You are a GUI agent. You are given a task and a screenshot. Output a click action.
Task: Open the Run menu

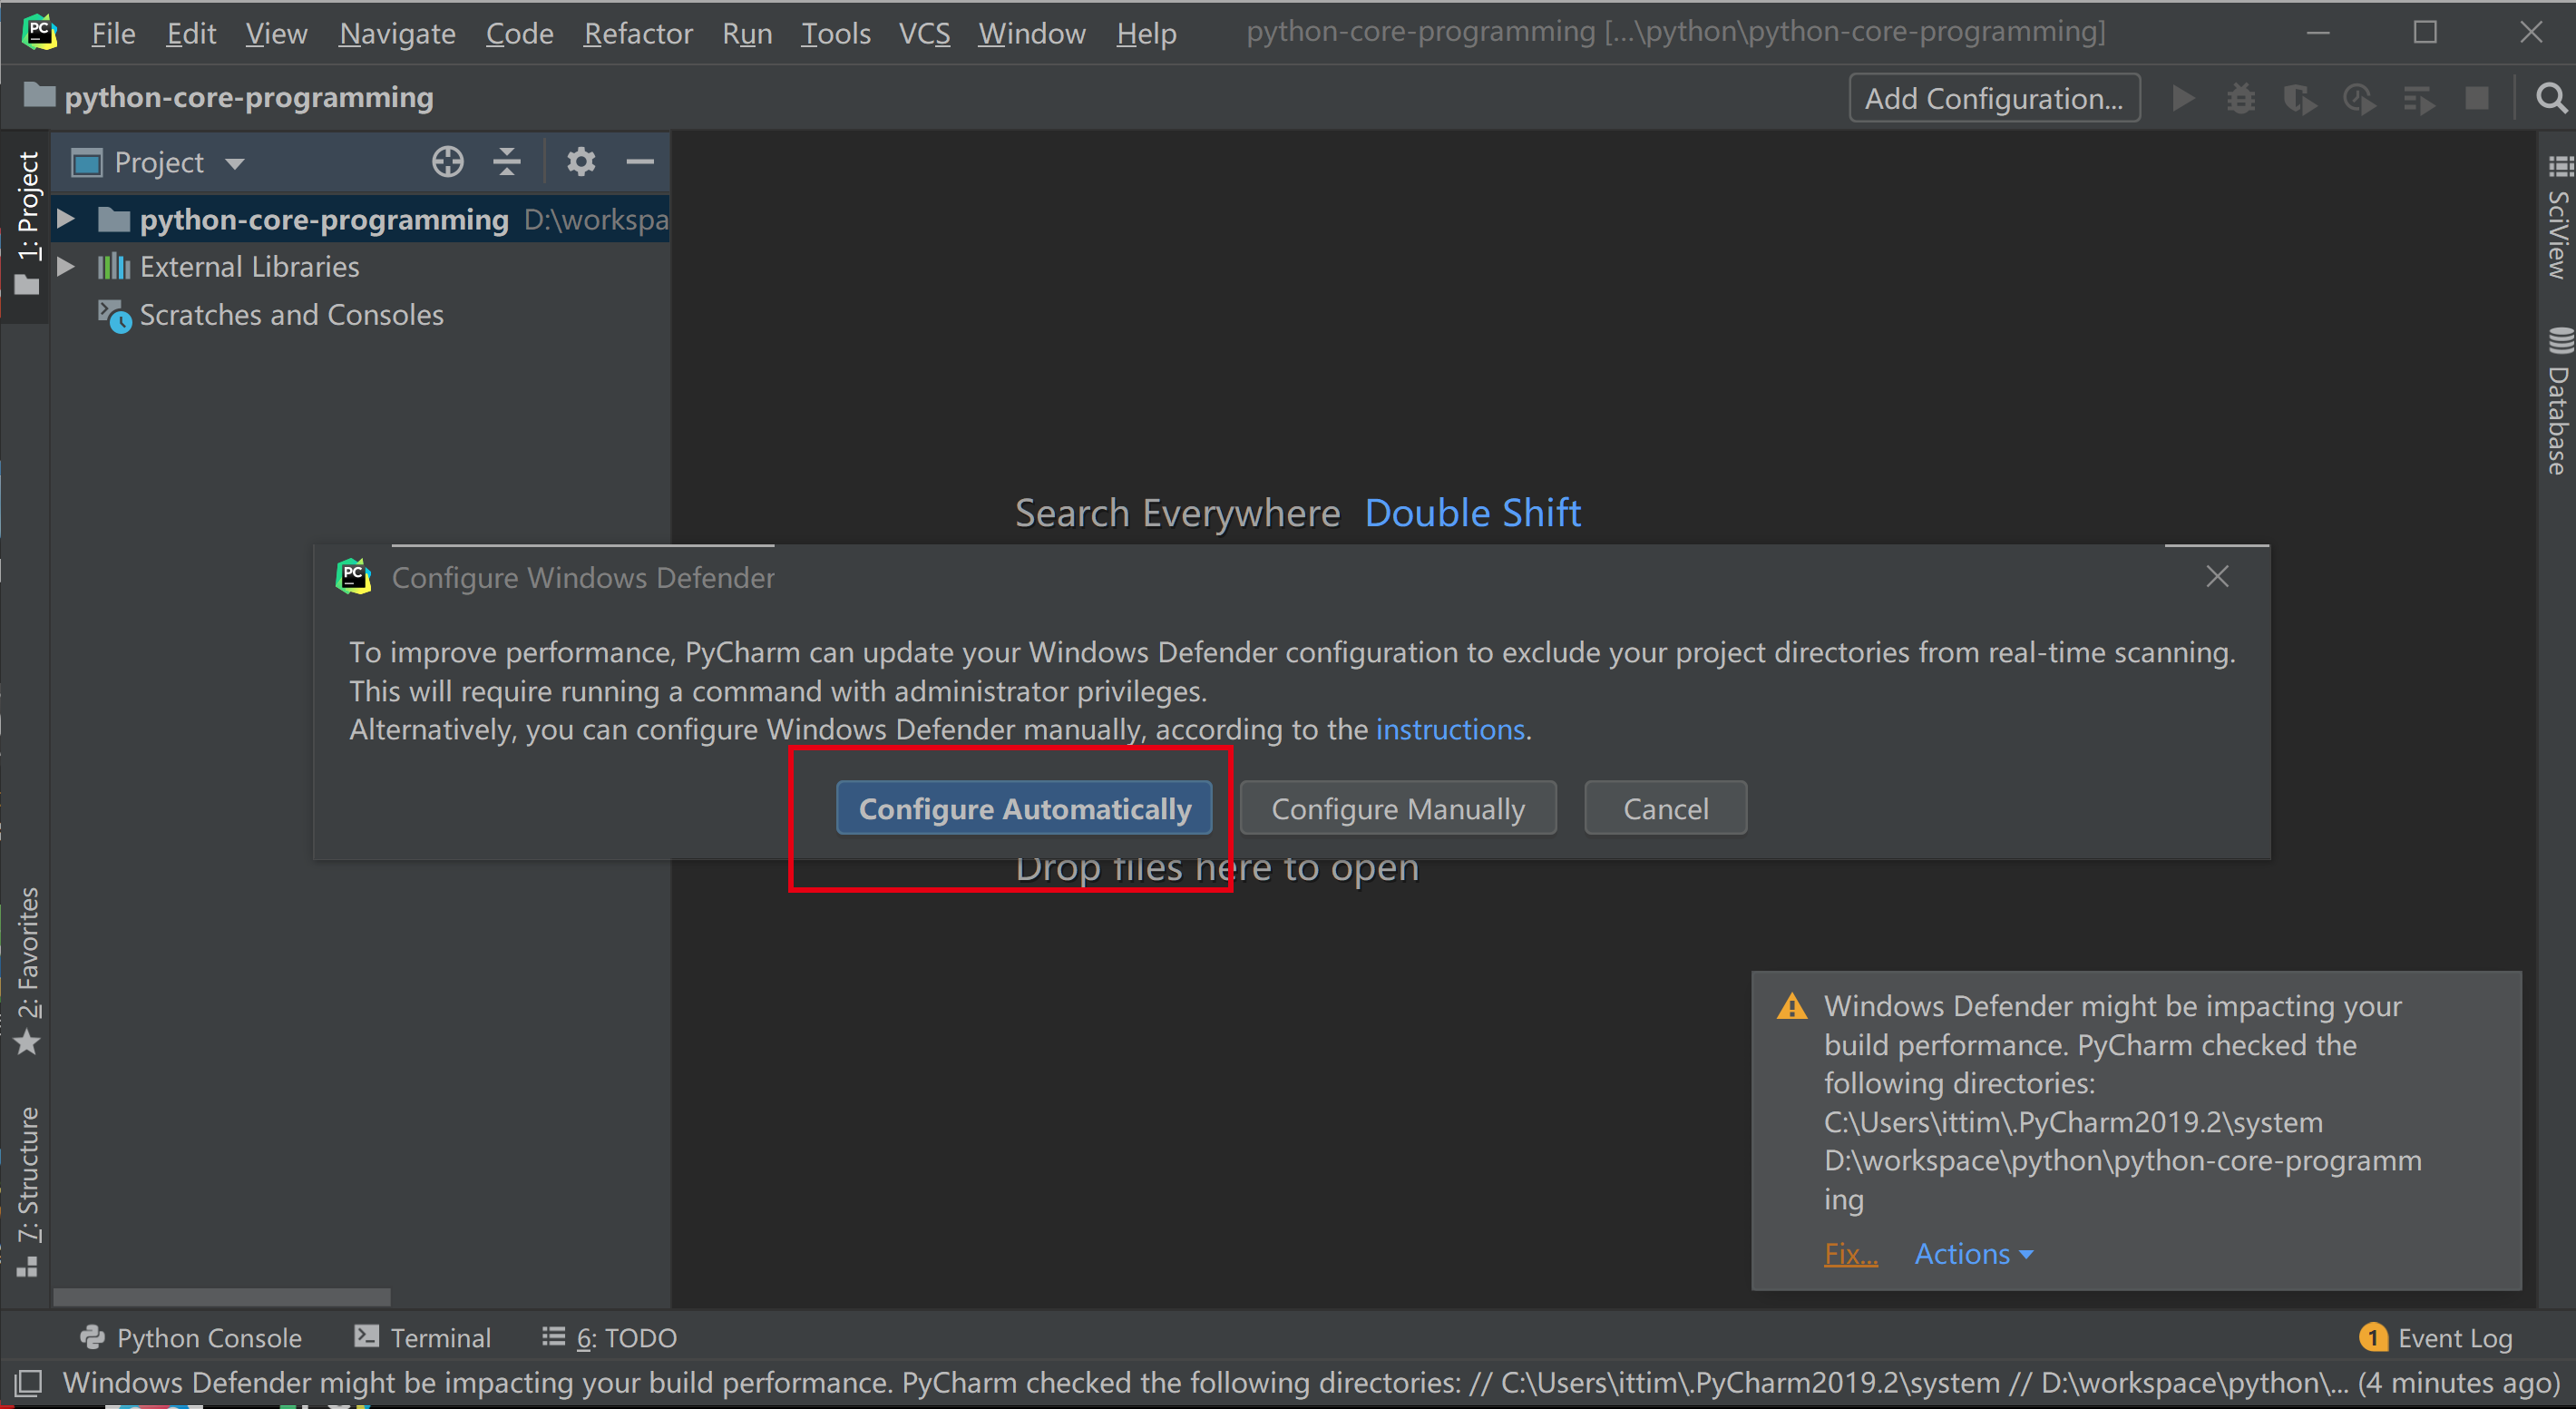coord(747,33)
